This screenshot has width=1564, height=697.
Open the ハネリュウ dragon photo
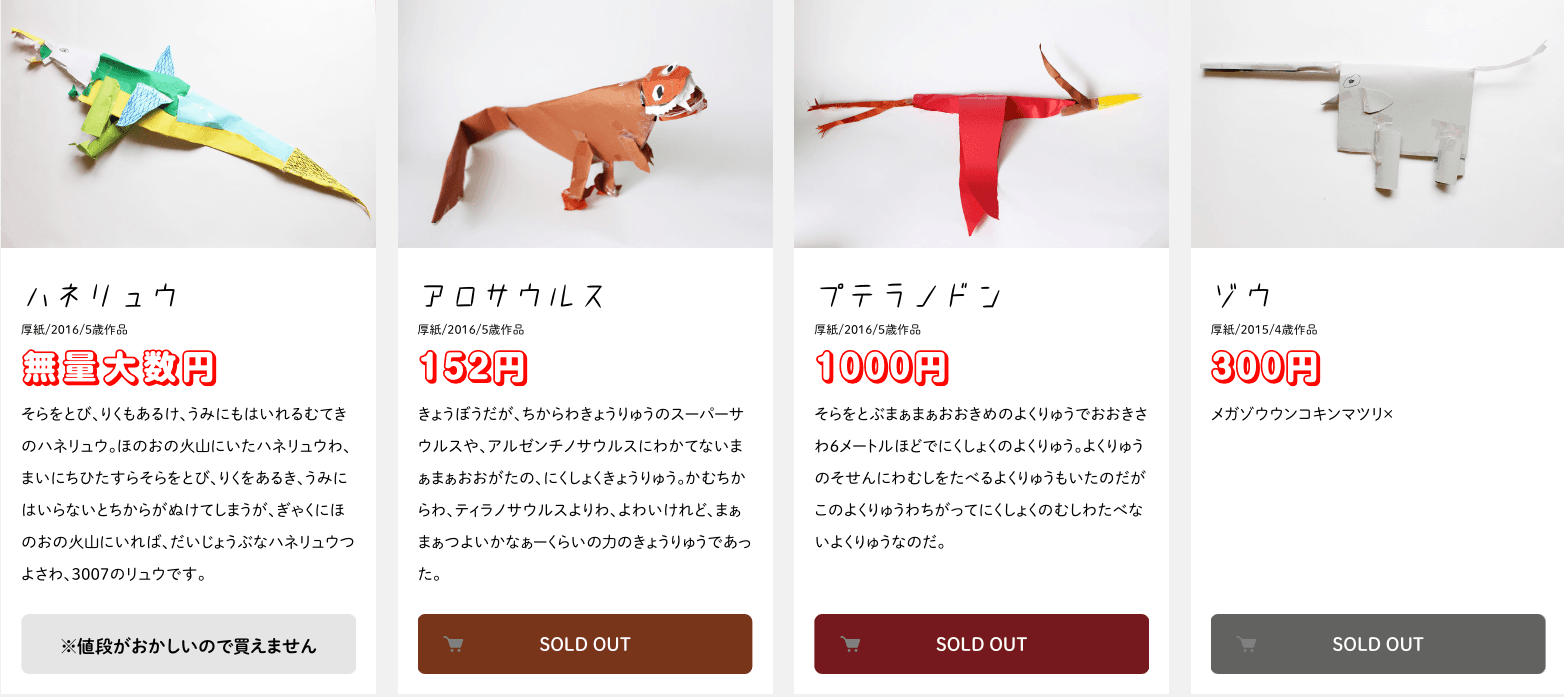click(x=188, y=124)
